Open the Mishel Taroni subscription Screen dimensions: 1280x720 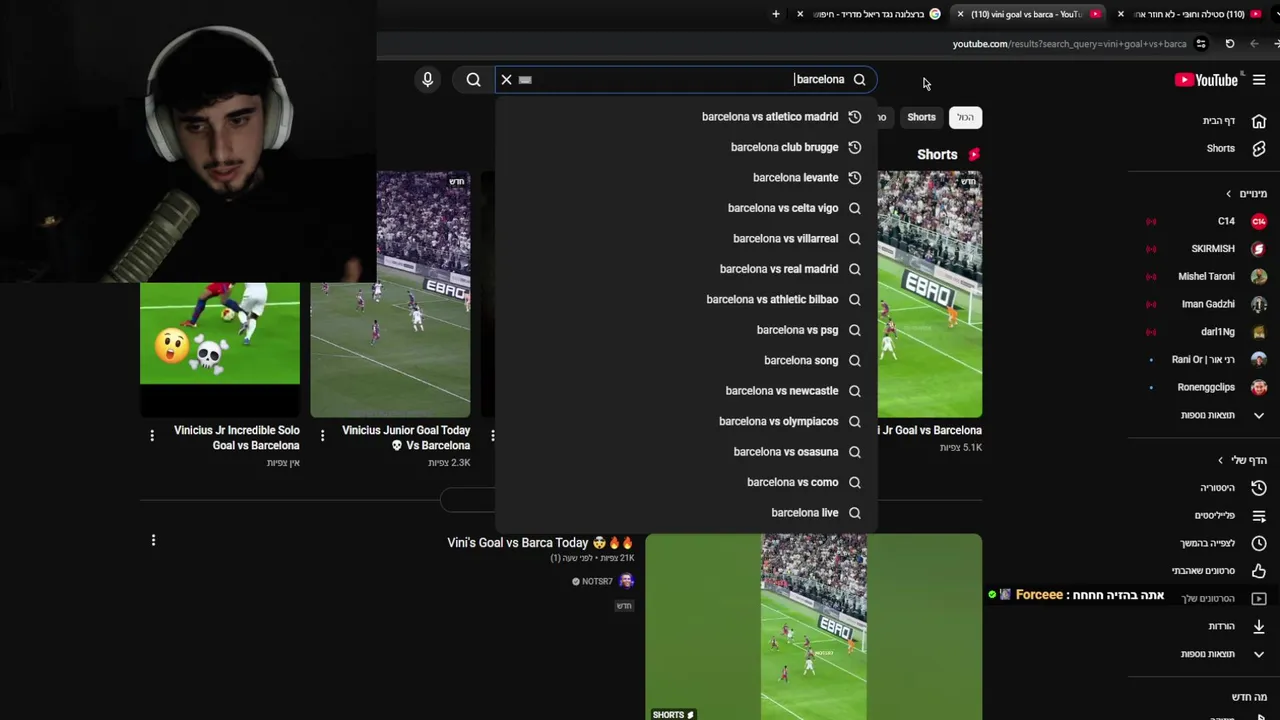pos(1208,276)
